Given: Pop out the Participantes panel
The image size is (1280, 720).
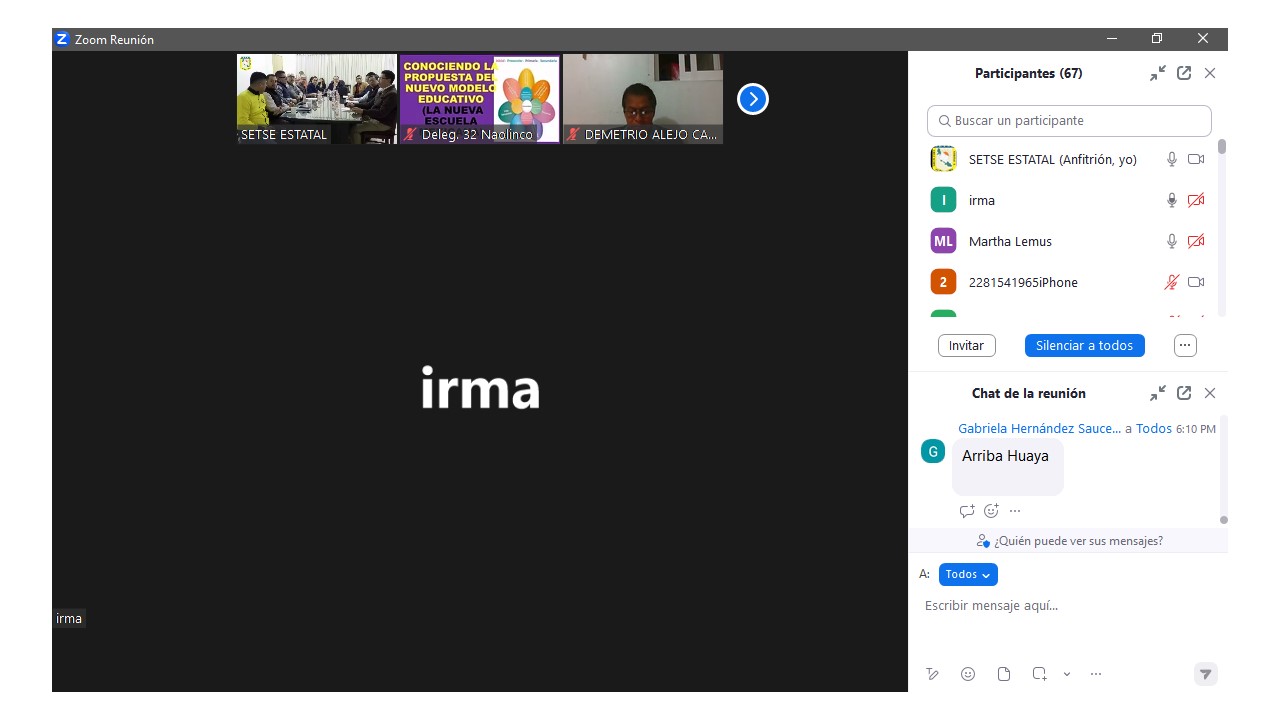Looking at the screenshot, I should (x=1184, y=73).
